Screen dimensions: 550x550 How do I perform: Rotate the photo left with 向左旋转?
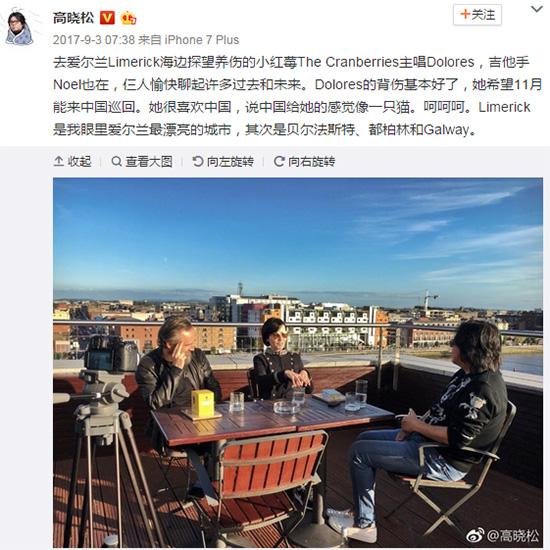click(x=223, y=161)
